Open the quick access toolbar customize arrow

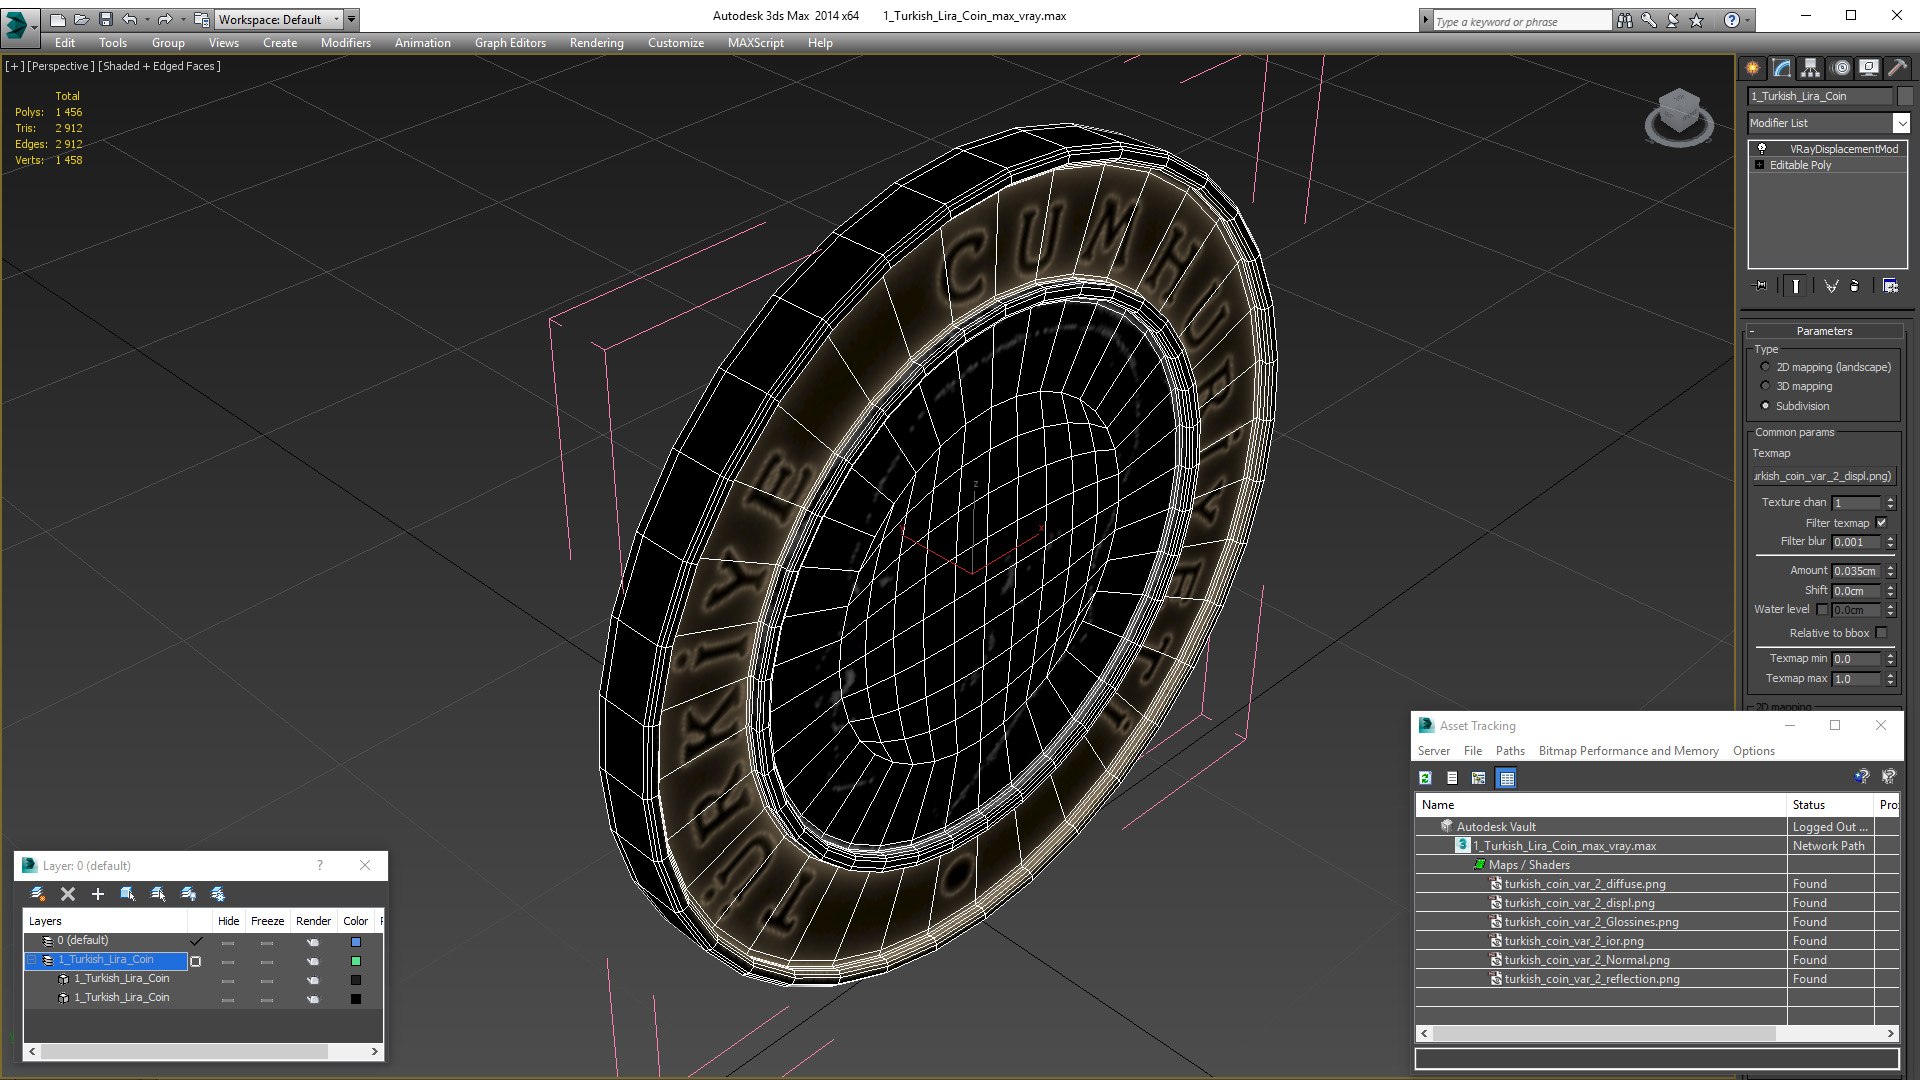tap(351, 19)
